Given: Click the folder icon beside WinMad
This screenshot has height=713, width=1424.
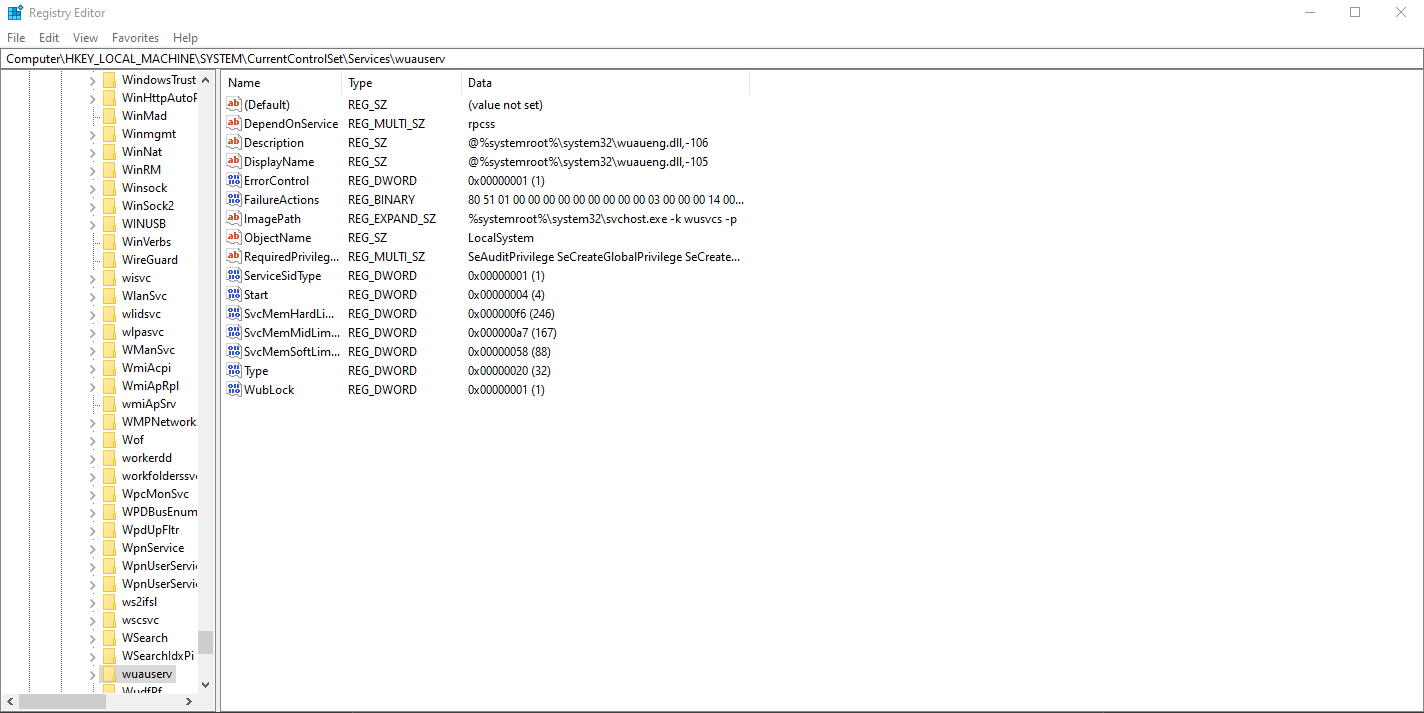Looking at the screenshot, I should pyautogui.click(x=109, y=116).
